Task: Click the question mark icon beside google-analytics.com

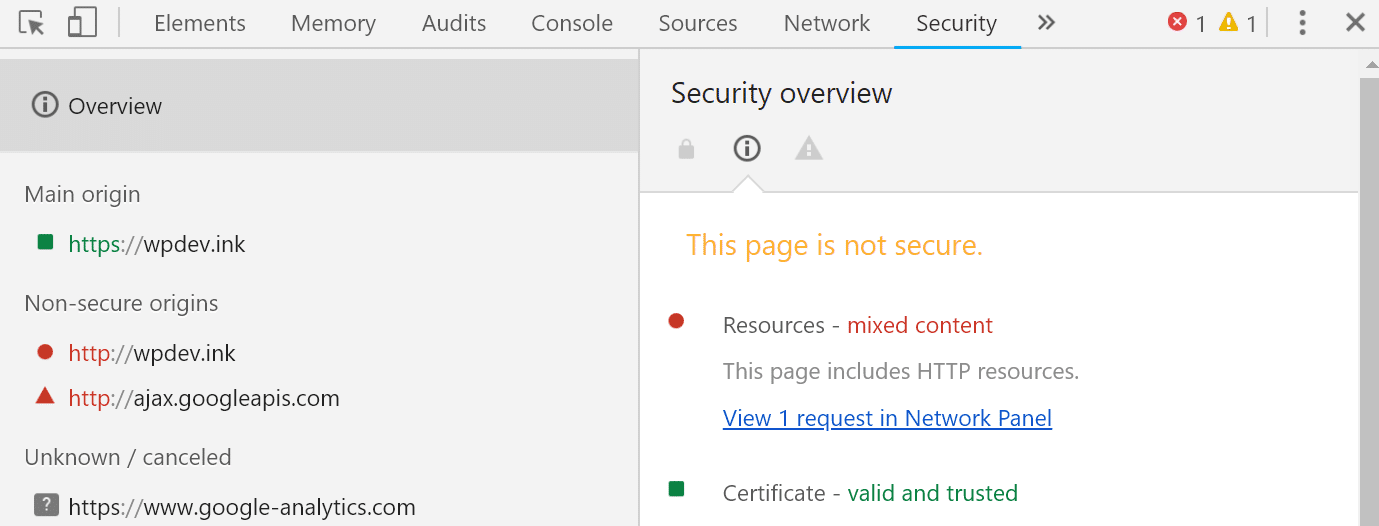Action: (46, 505)
